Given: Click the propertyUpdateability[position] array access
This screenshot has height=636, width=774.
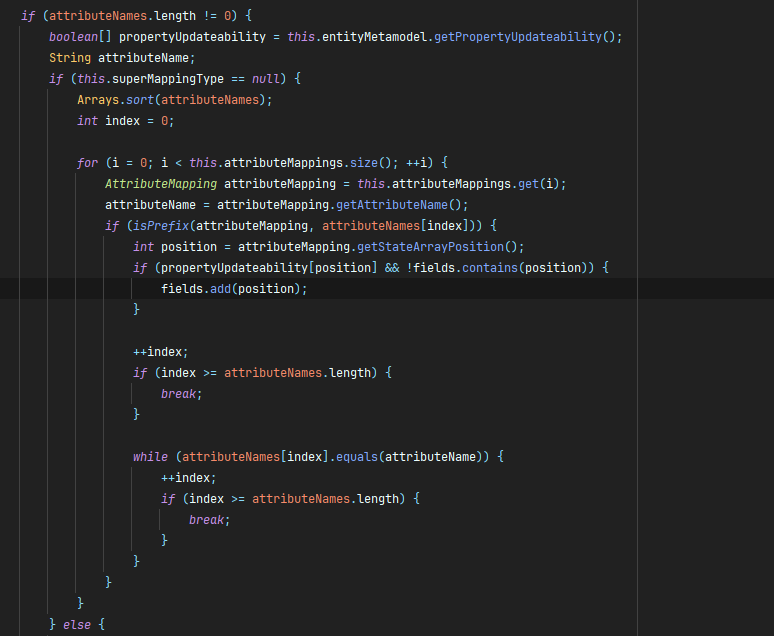Looking at the screenshot, I should coord(269,268).
